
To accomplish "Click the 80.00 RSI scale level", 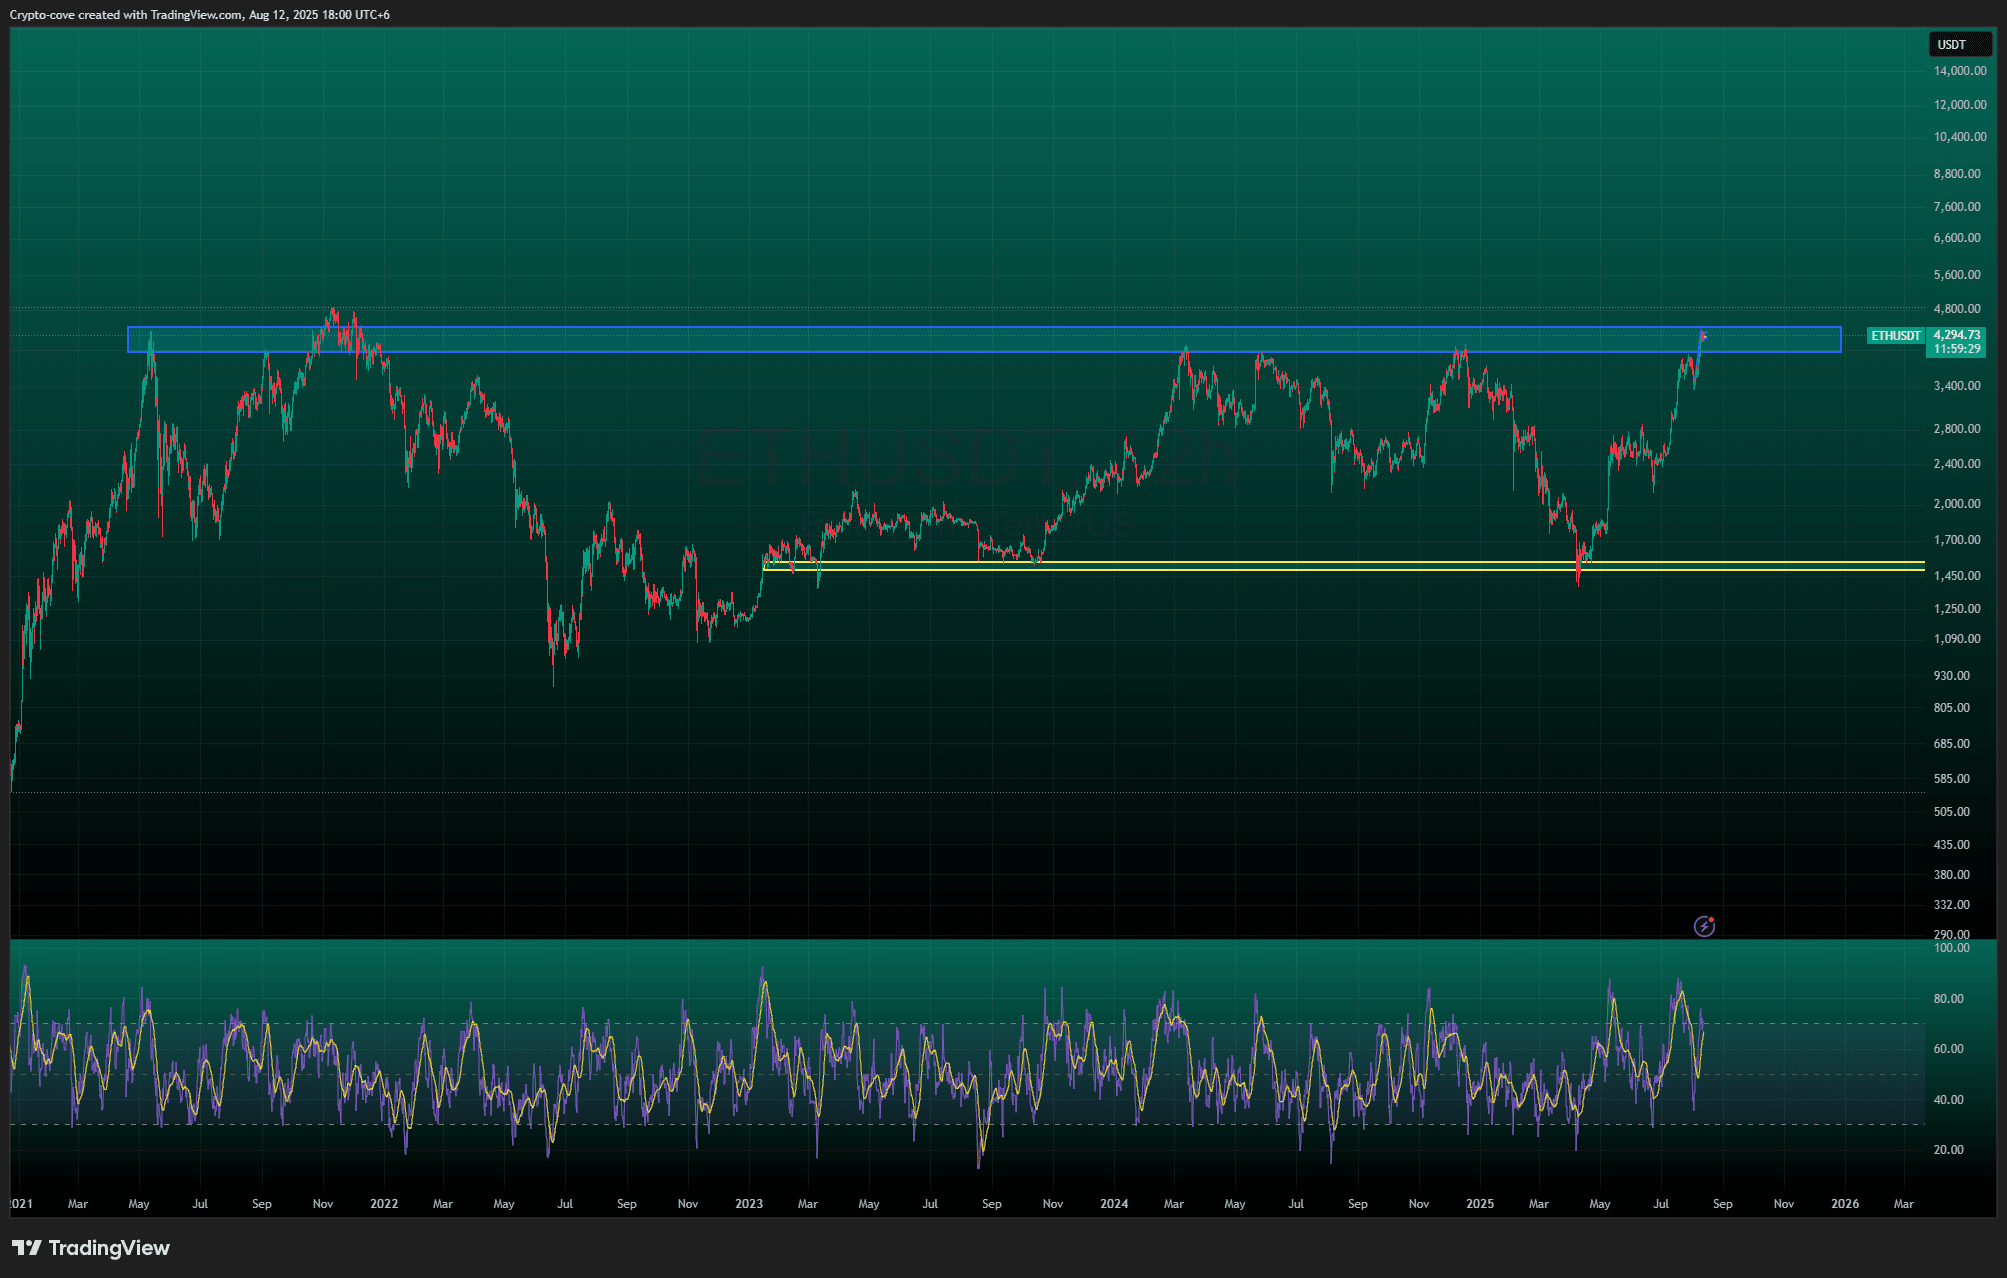I will click(x=1948, y=999).
